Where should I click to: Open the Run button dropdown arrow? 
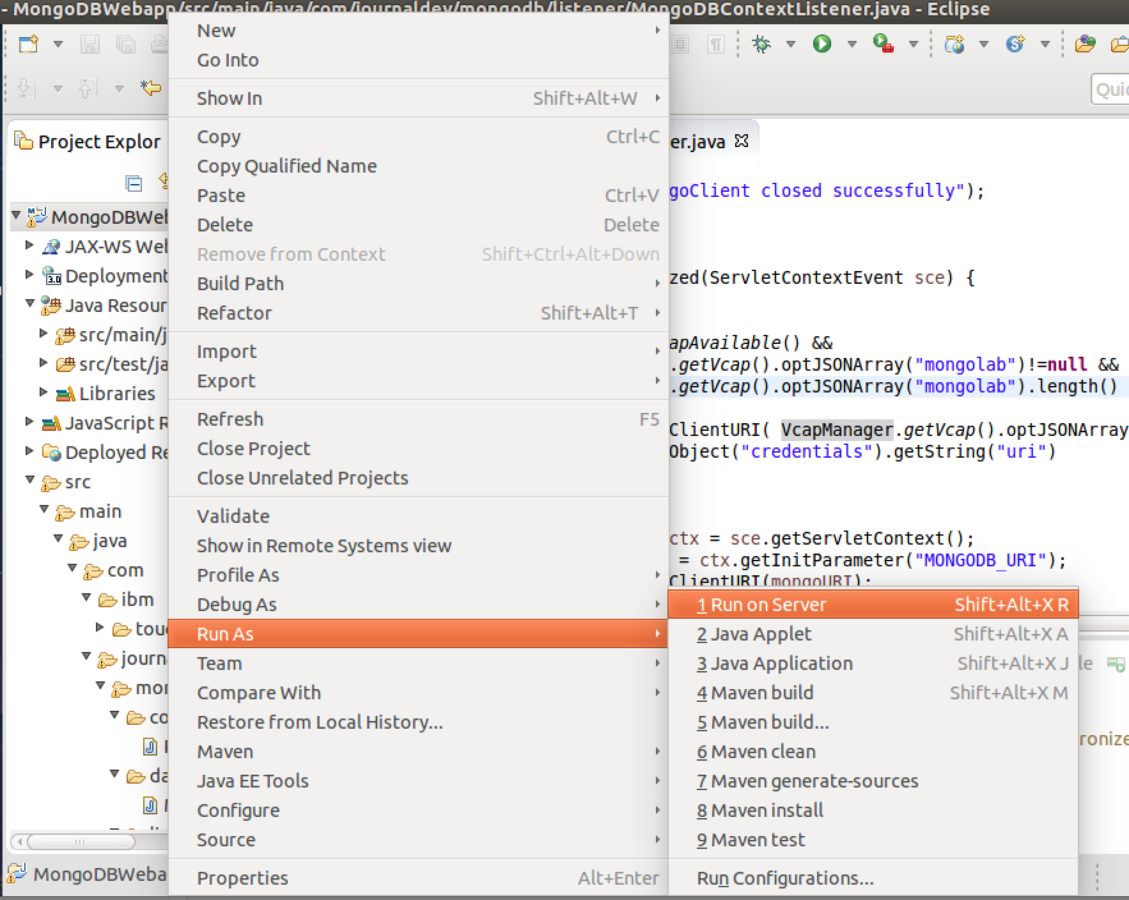coord(852,44)
